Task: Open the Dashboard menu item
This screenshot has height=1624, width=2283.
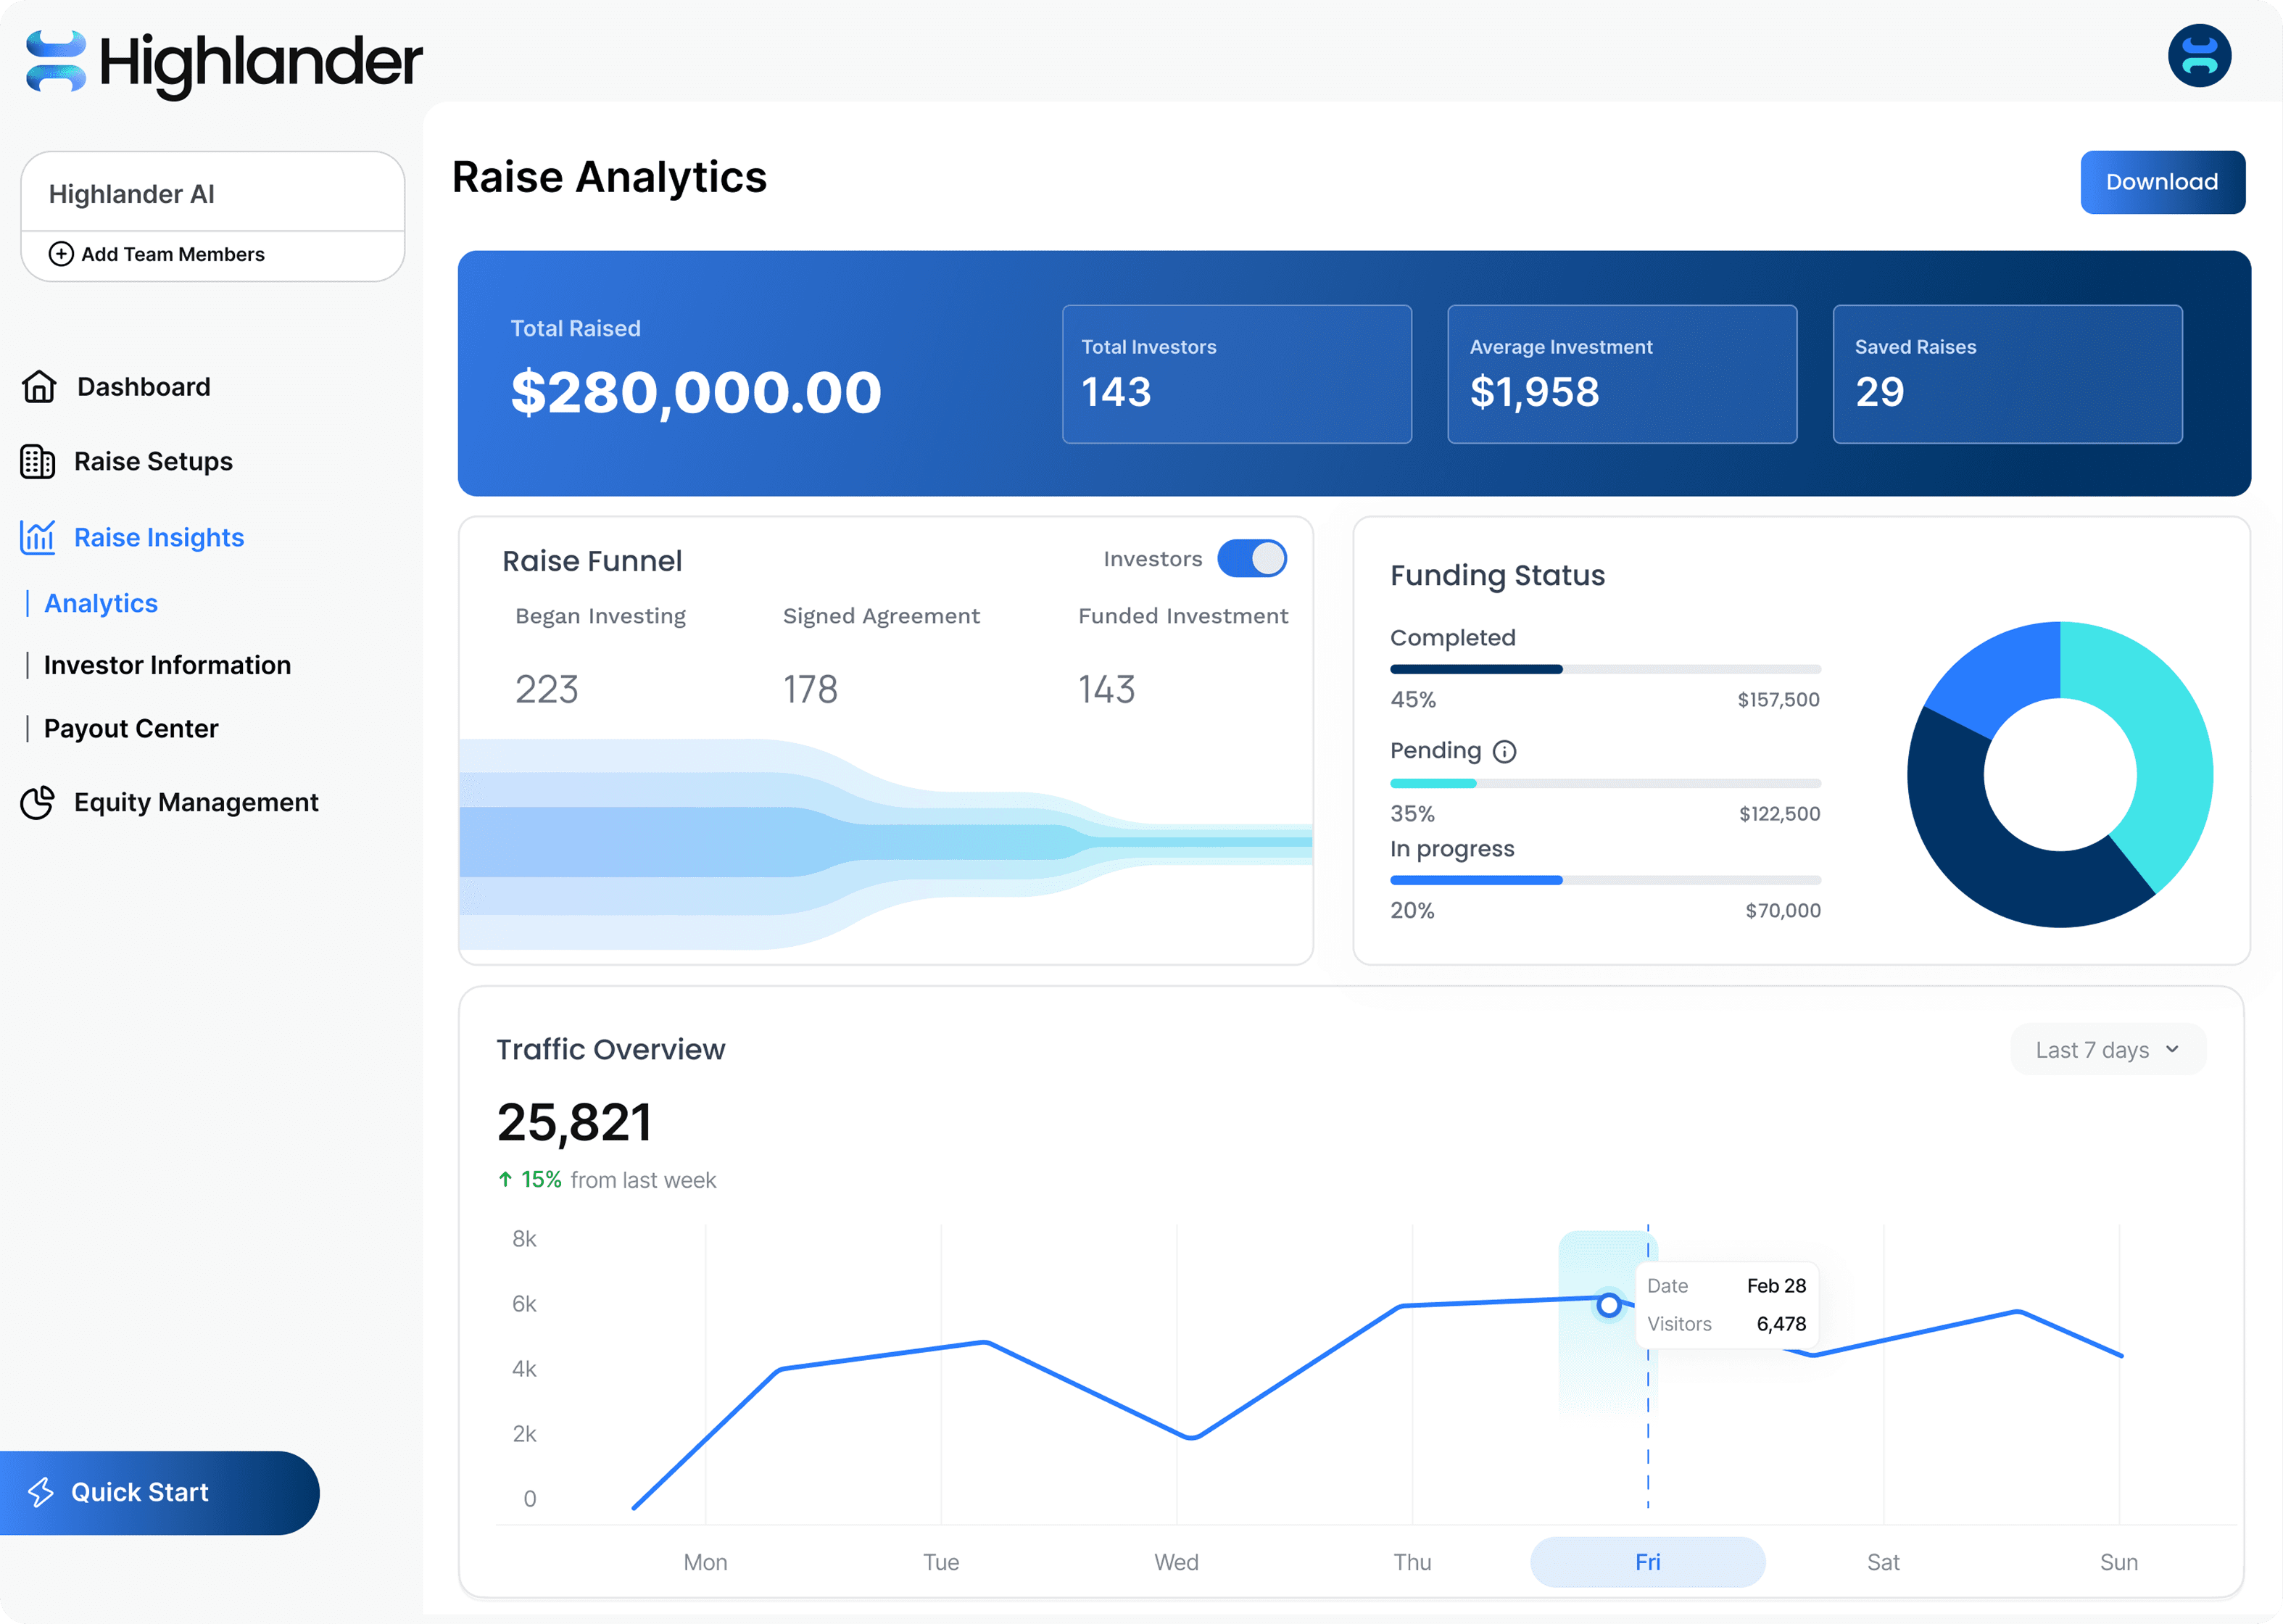Action: pyautogui.click(x=116, y=386)
